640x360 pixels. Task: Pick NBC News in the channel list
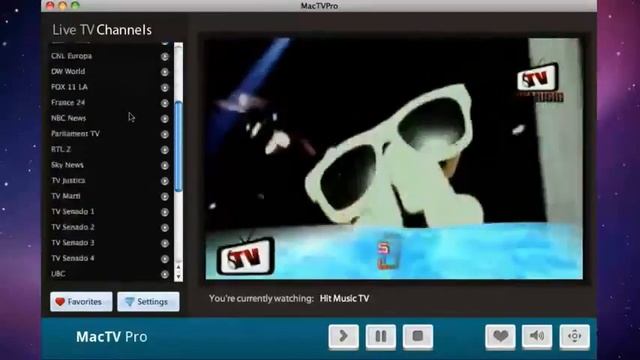[69, 118]
